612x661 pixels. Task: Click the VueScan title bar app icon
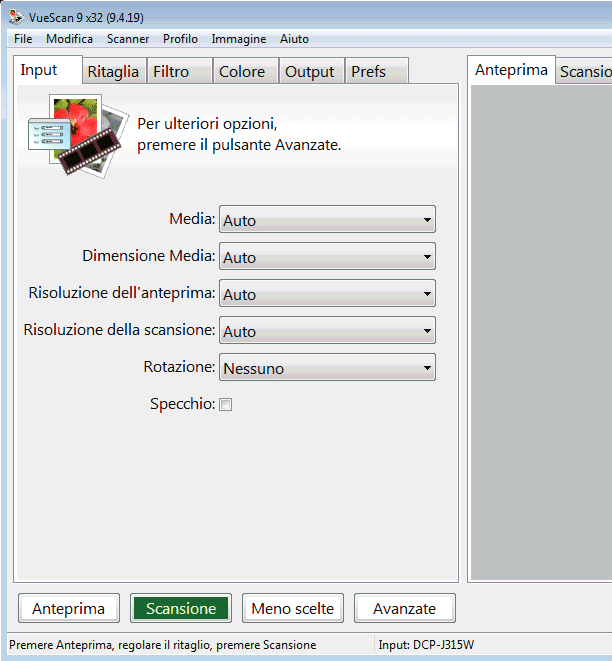coord(15,15)
